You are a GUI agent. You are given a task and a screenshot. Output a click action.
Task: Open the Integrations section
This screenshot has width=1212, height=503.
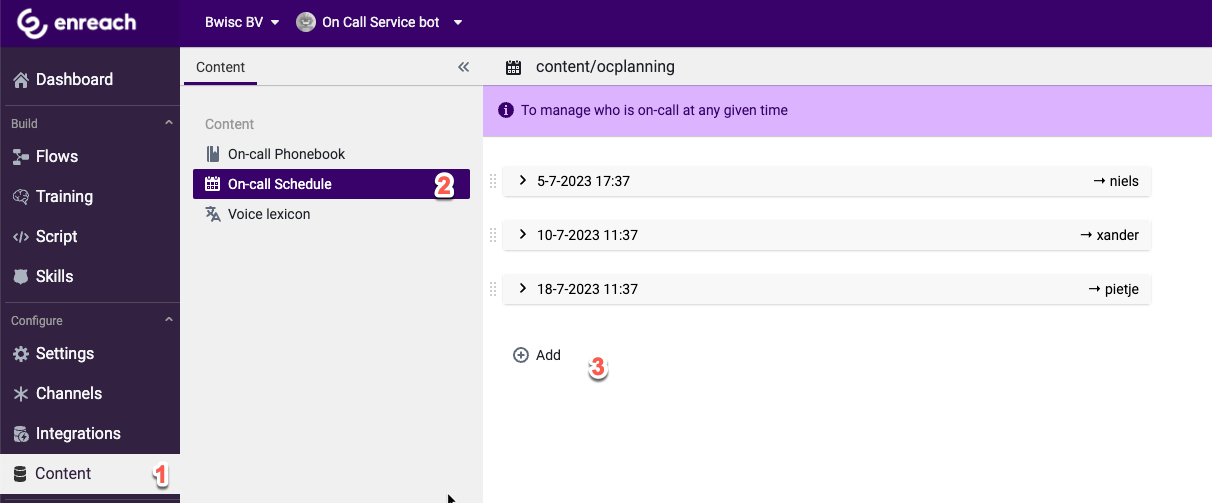click(77, 433)
